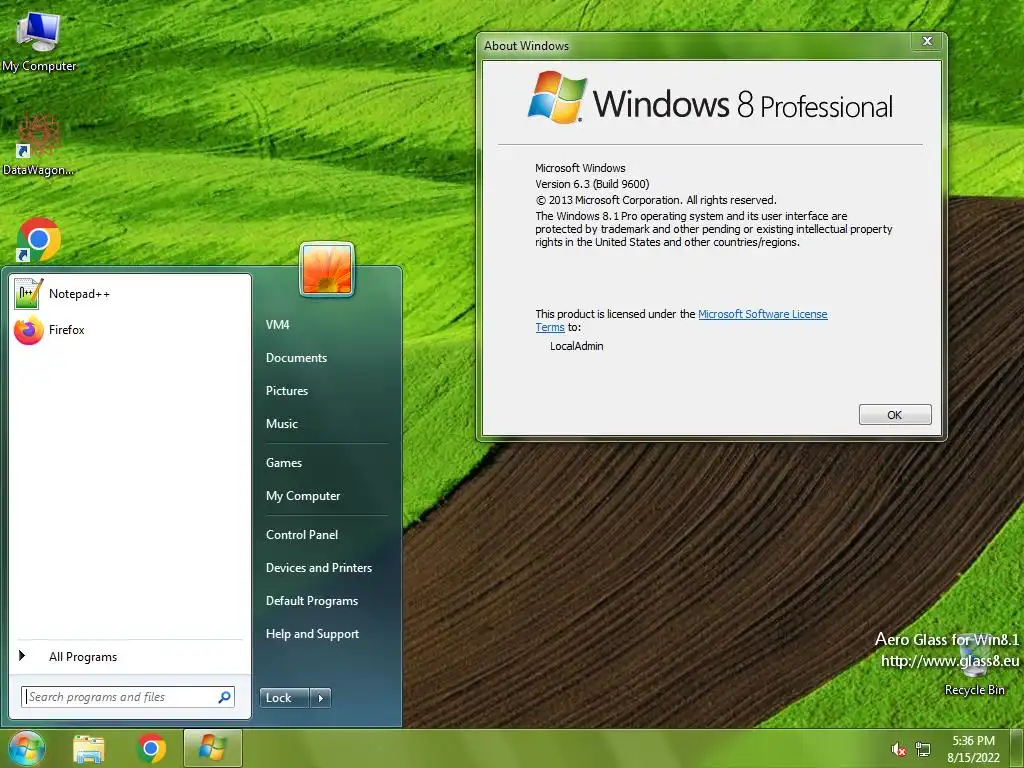Click the Start orb button
Screen dimensions: 1024x768
pos(26,748)
